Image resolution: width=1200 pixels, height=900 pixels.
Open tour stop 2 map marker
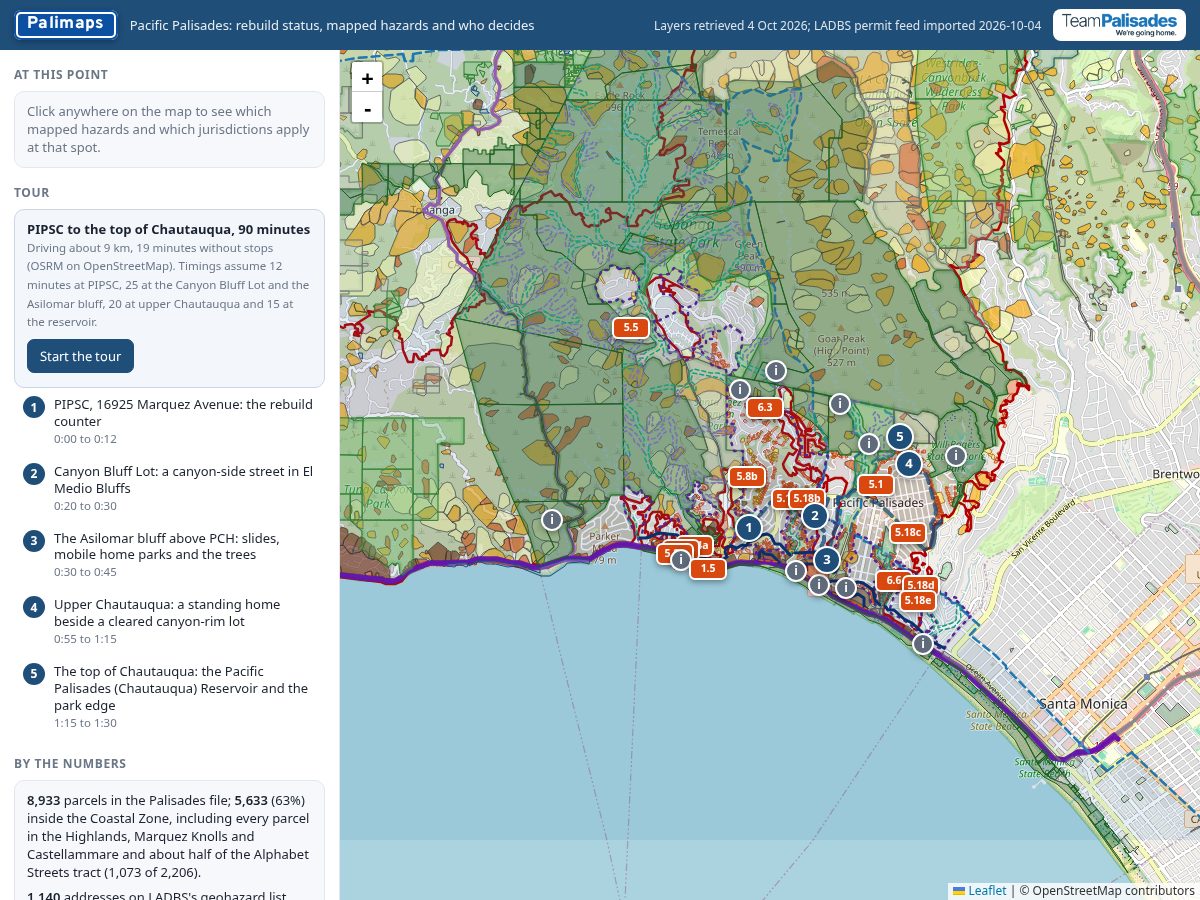tap(814, 516)
